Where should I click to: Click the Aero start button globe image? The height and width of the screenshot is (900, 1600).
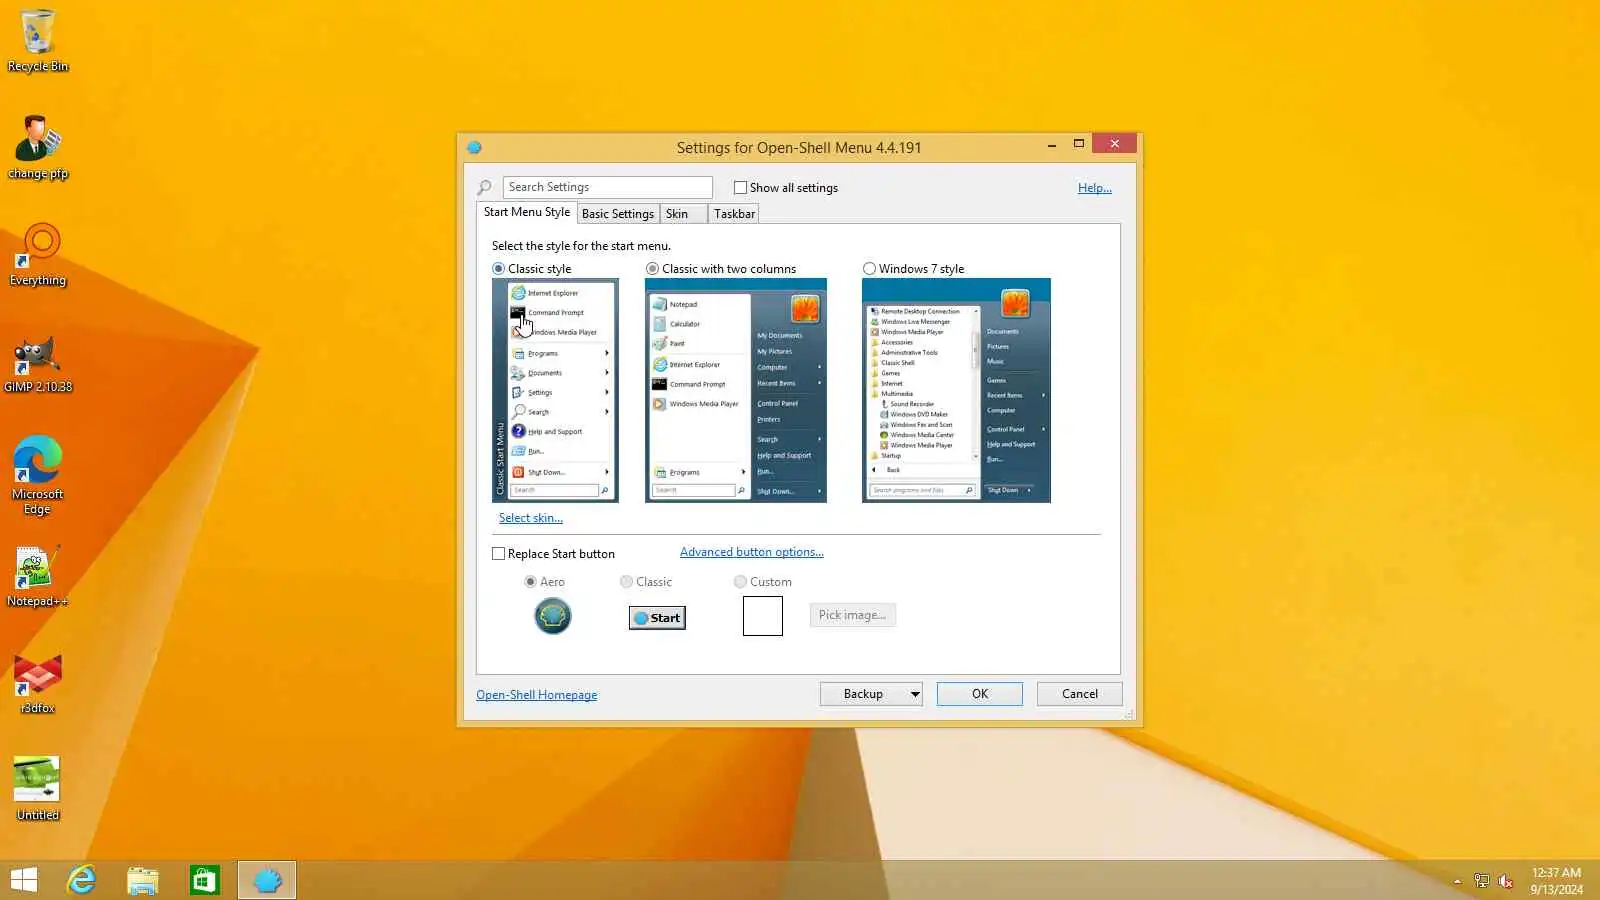pos(553,616)
